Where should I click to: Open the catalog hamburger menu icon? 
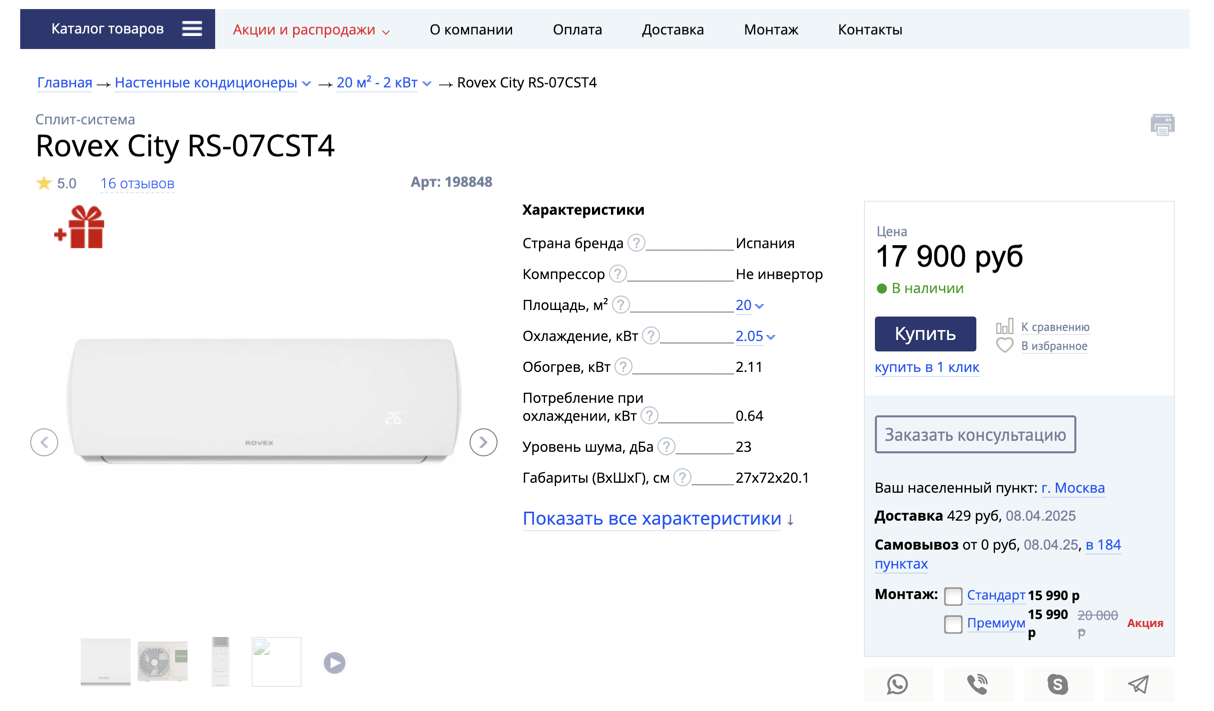click(192, 29)
